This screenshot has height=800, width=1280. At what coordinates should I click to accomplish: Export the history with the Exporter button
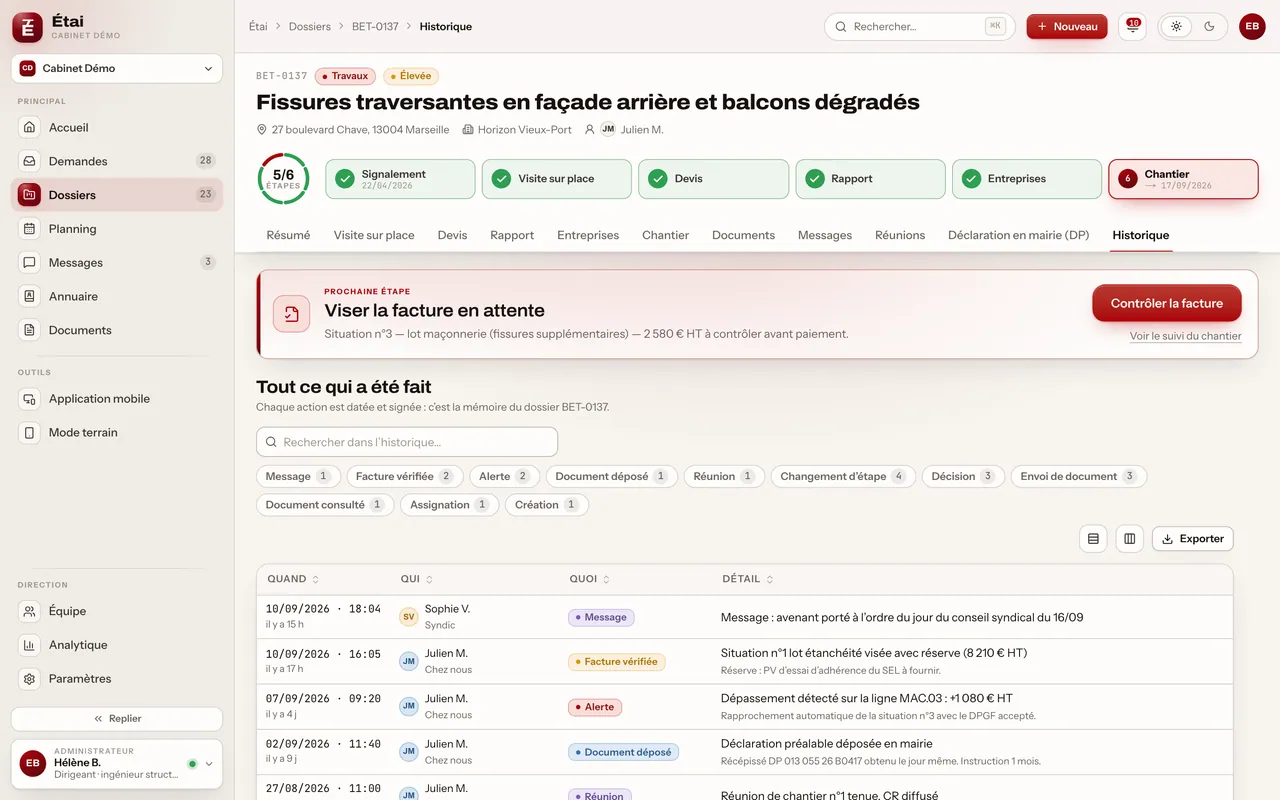tap(1193, 539)
